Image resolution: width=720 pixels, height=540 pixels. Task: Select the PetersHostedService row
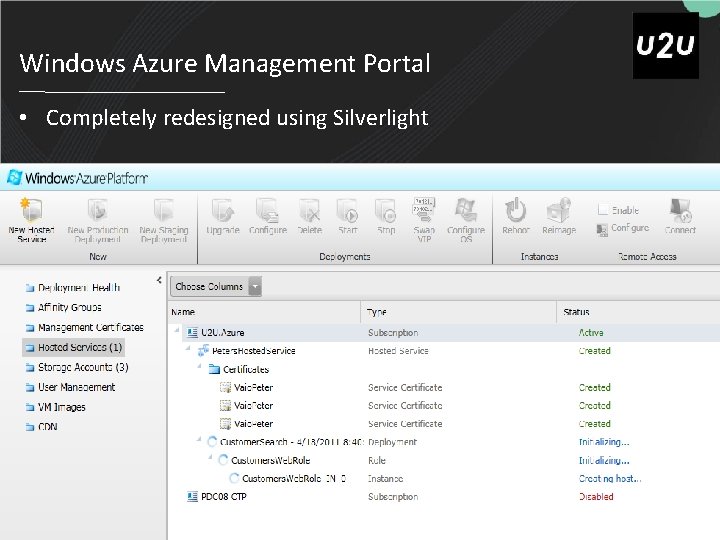pos(444,351)
